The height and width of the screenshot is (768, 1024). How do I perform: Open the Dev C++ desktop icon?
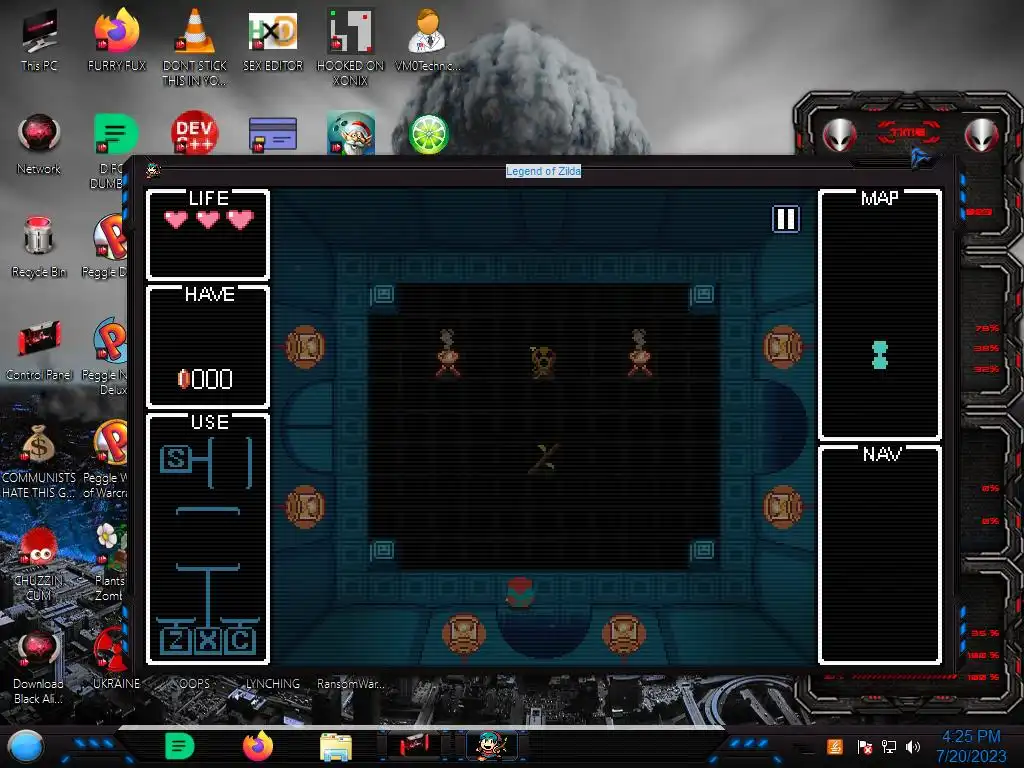(195, 133)
